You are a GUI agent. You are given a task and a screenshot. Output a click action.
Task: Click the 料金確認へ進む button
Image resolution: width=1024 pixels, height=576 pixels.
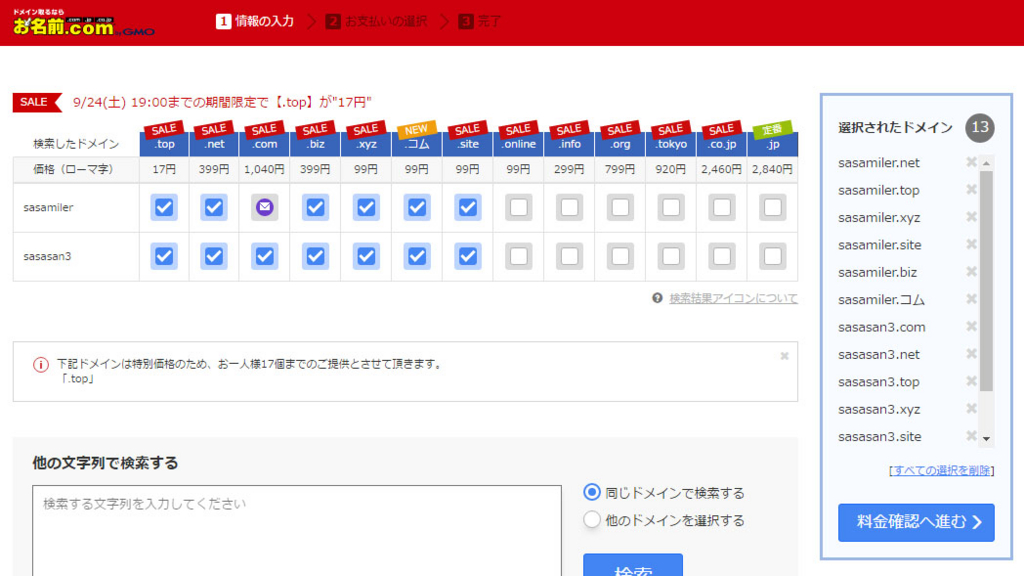pos(915,522)
